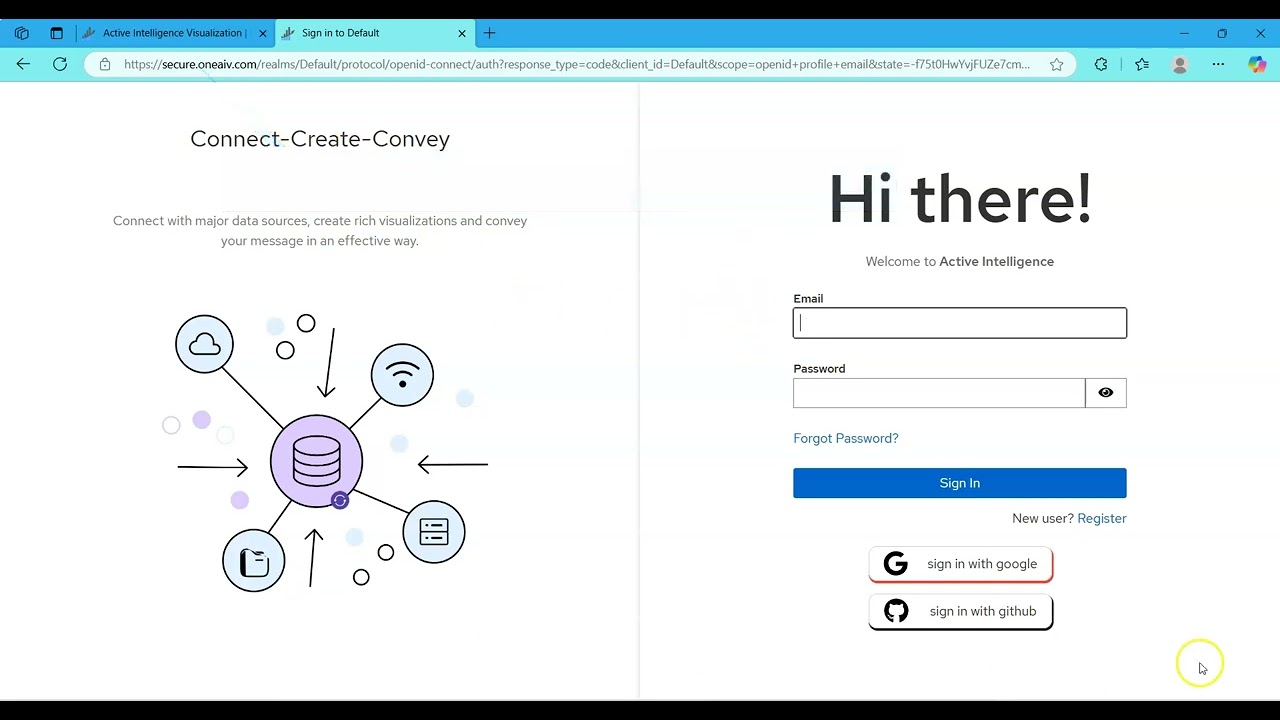Reload the current page
This screenshot has height=720, width=1280.
click(x=60, y=64)
